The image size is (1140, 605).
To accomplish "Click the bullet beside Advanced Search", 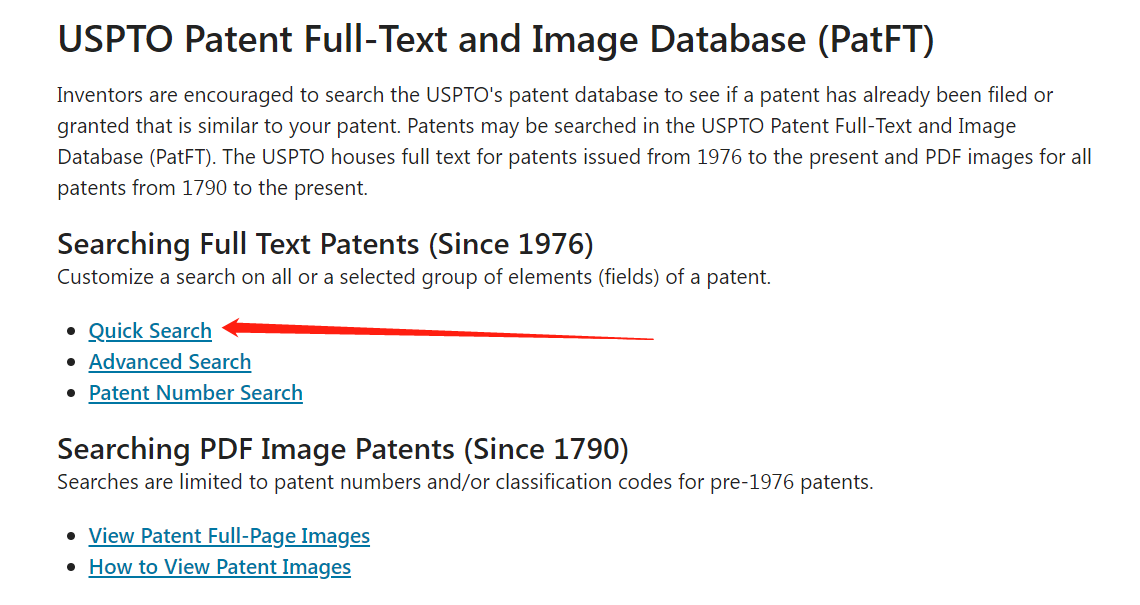I will point(70,363).
